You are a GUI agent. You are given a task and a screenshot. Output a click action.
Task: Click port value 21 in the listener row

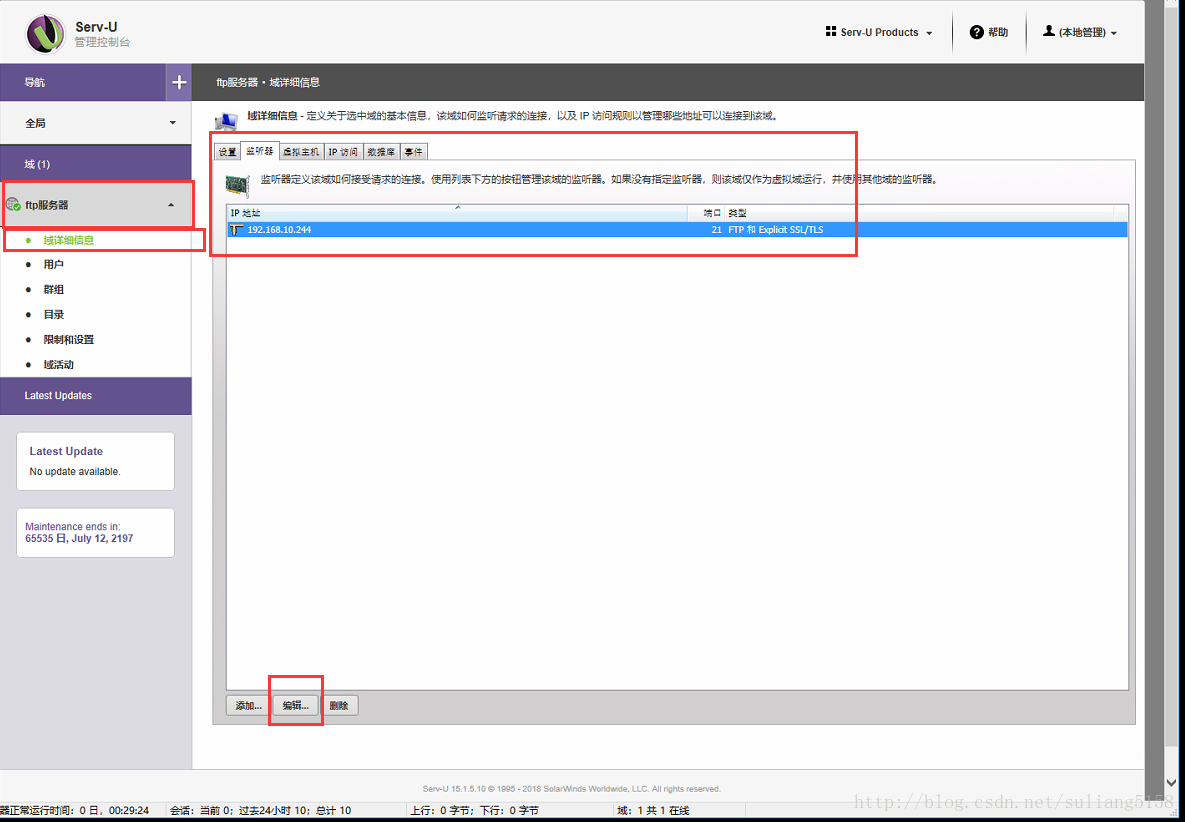pyautogui.click(x=716, y=230)
